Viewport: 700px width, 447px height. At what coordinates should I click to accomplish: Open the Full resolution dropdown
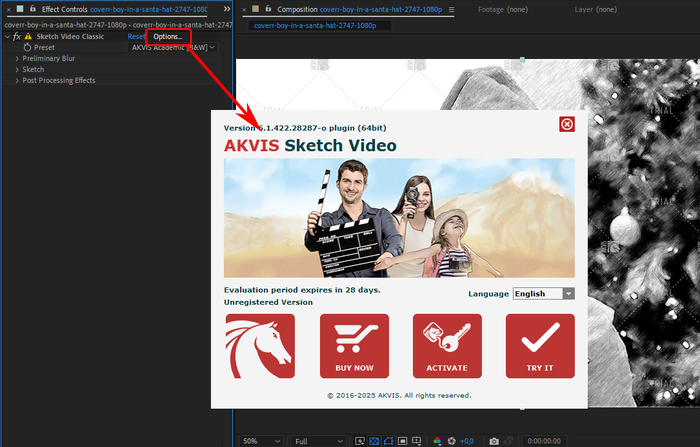click(x=318, y=441)
